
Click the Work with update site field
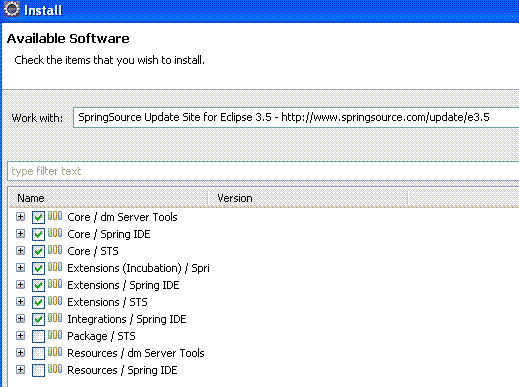296,117
